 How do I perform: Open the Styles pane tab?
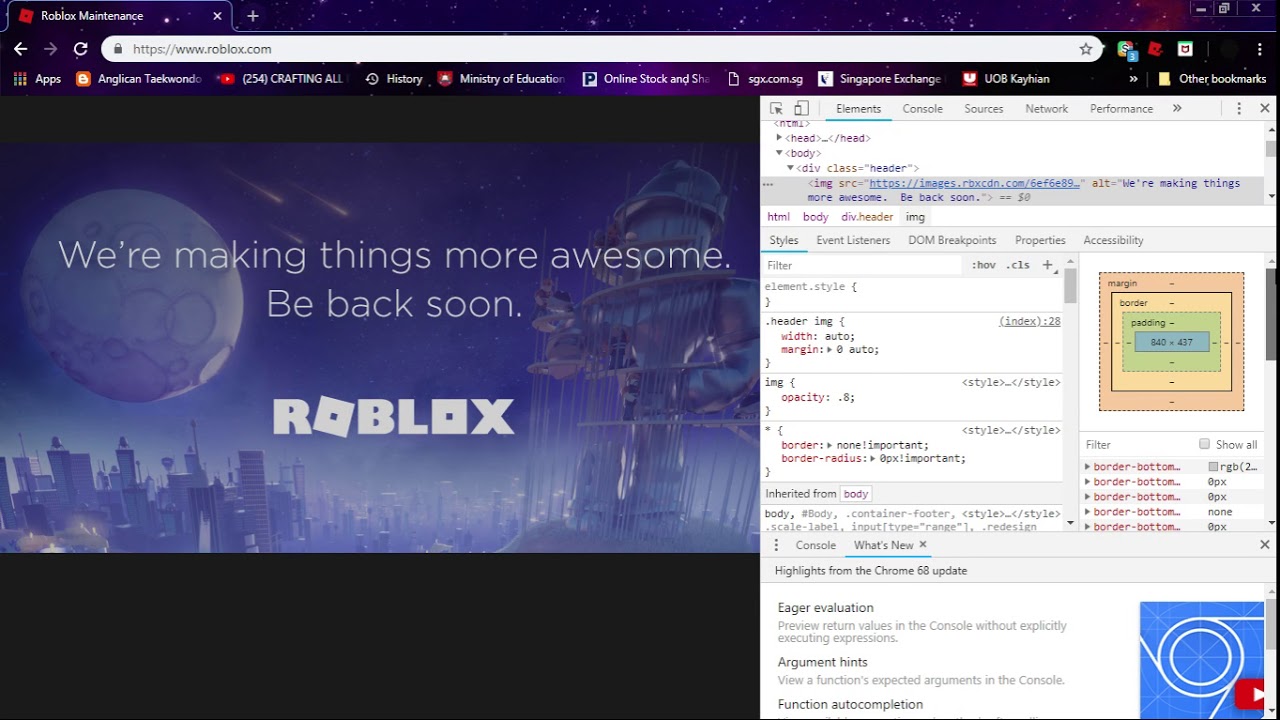(x=784, y=240)
